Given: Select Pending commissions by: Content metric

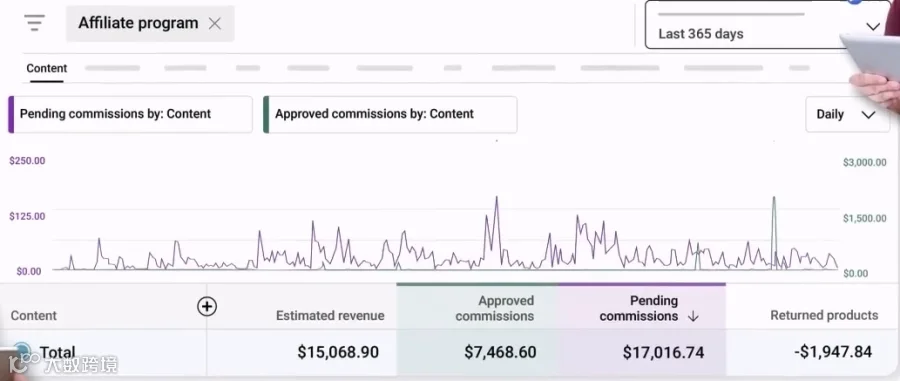Looking at the screenshot, I should 130,114.
